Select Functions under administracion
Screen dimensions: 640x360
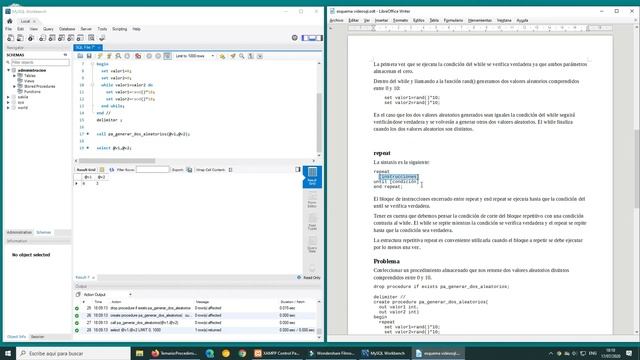click(32, 91)
